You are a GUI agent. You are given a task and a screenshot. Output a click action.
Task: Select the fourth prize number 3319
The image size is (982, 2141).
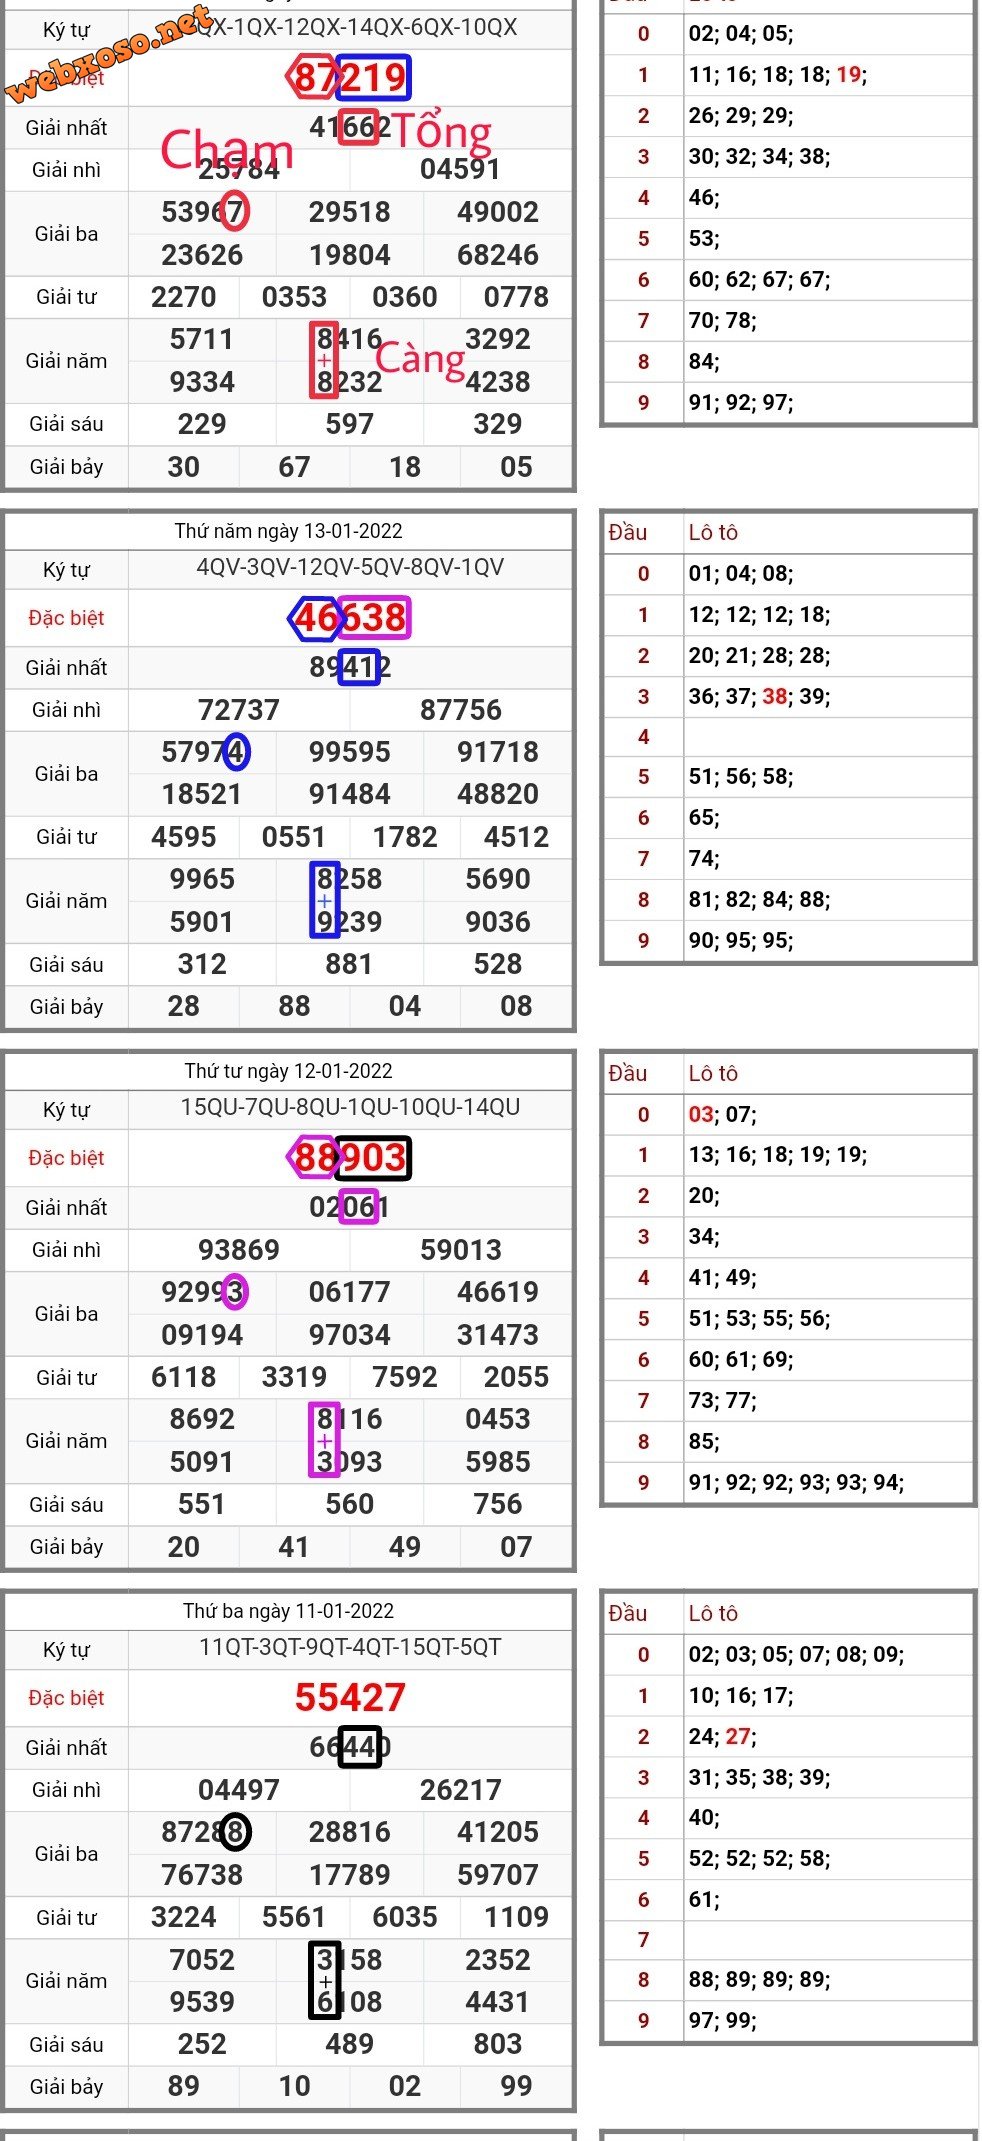pyautogui.click(x=294, y=1377)
